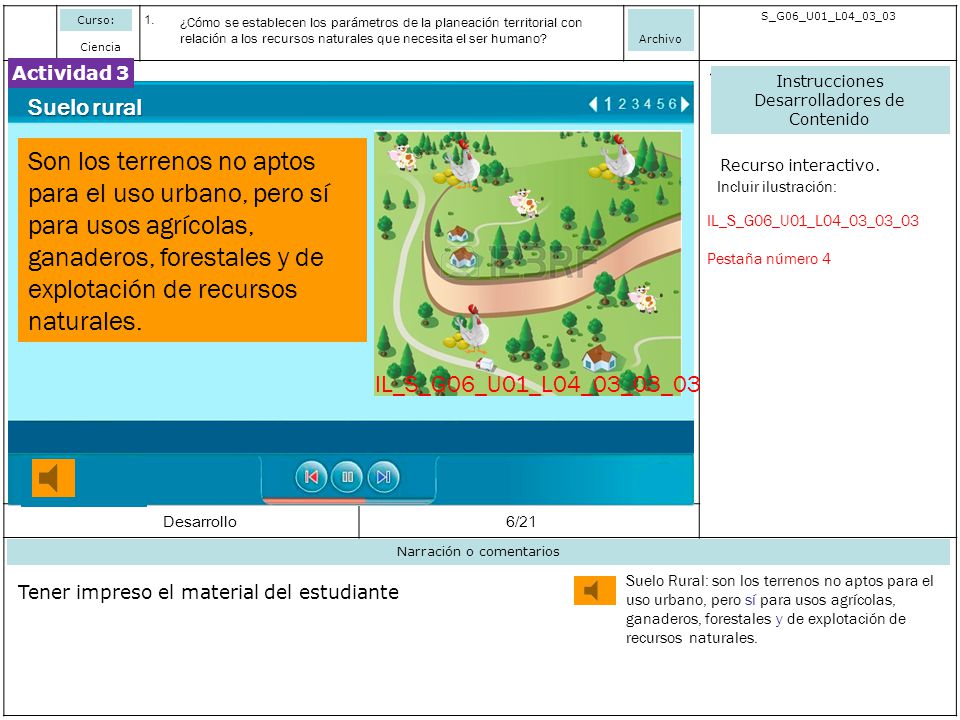Mute audio with player speaker icon

(53, 478)
